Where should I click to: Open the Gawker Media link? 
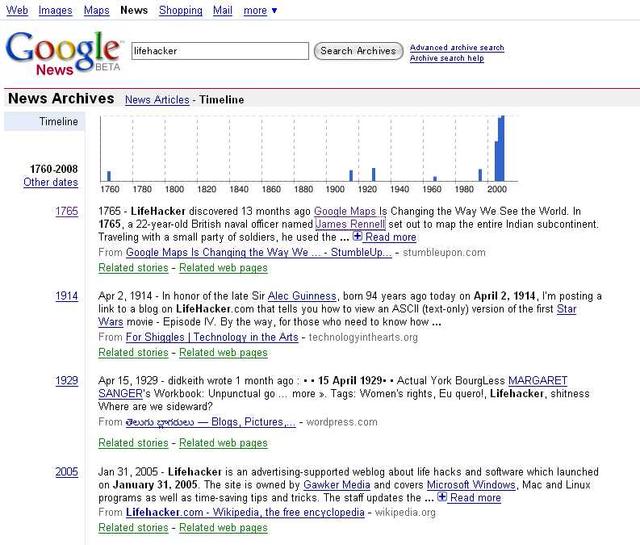tap(337, 485)
